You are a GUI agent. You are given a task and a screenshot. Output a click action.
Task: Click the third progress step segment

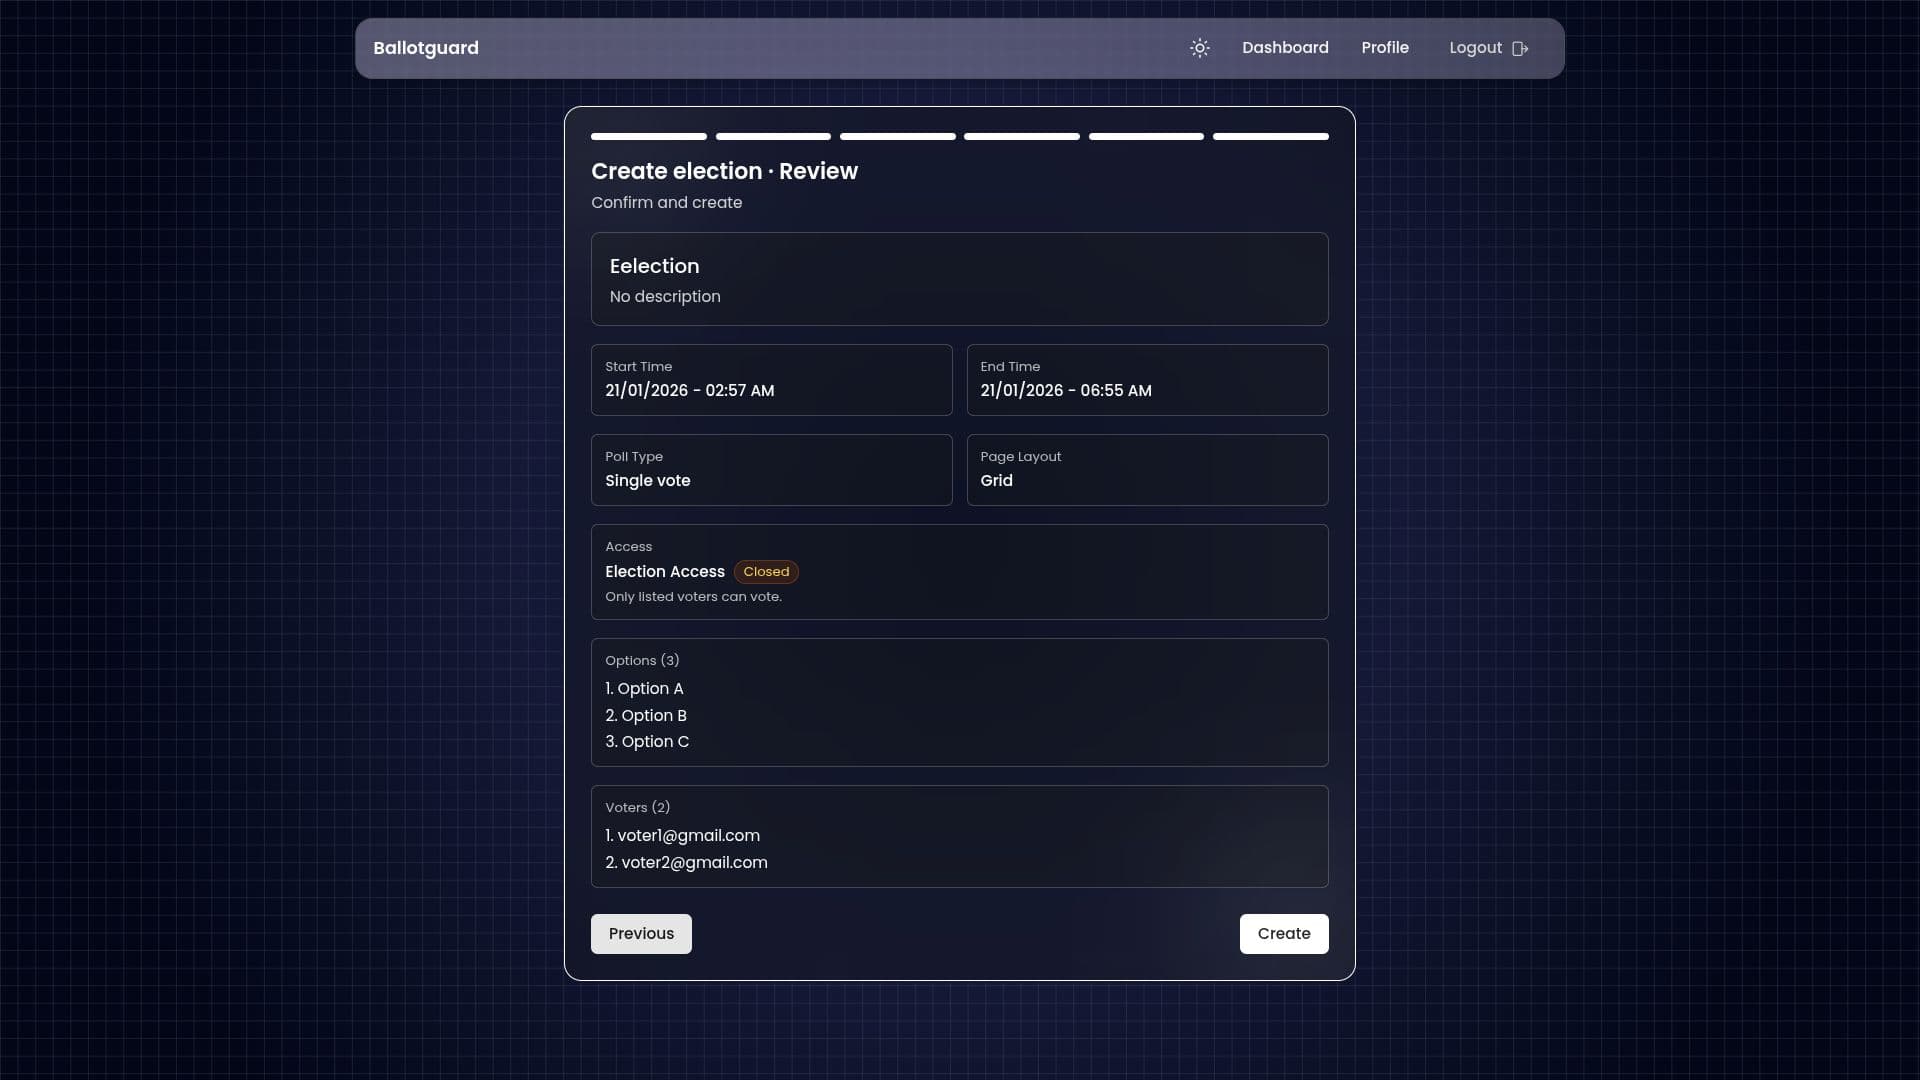(897, 136)
